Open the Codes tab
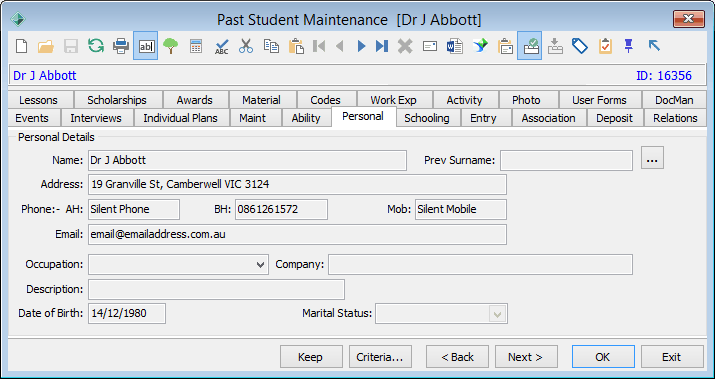The height and width of the screenshot is (379, 715). 326,100
